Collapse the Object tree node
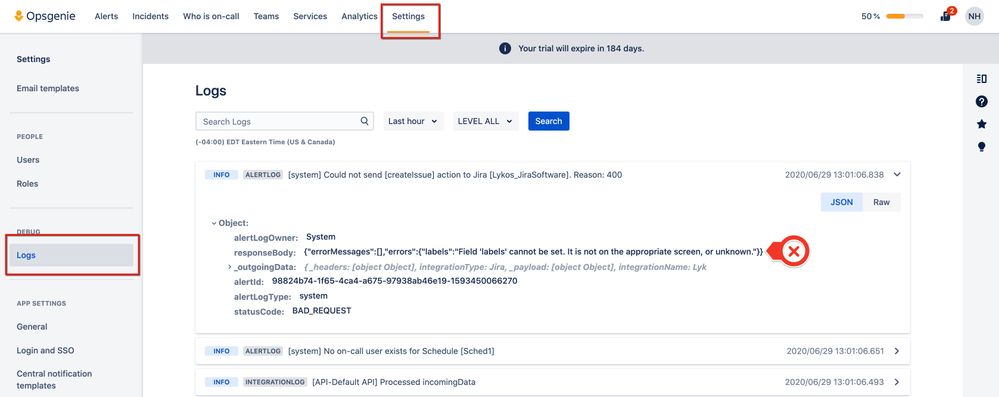999x397 pixels. coord(213,223)
